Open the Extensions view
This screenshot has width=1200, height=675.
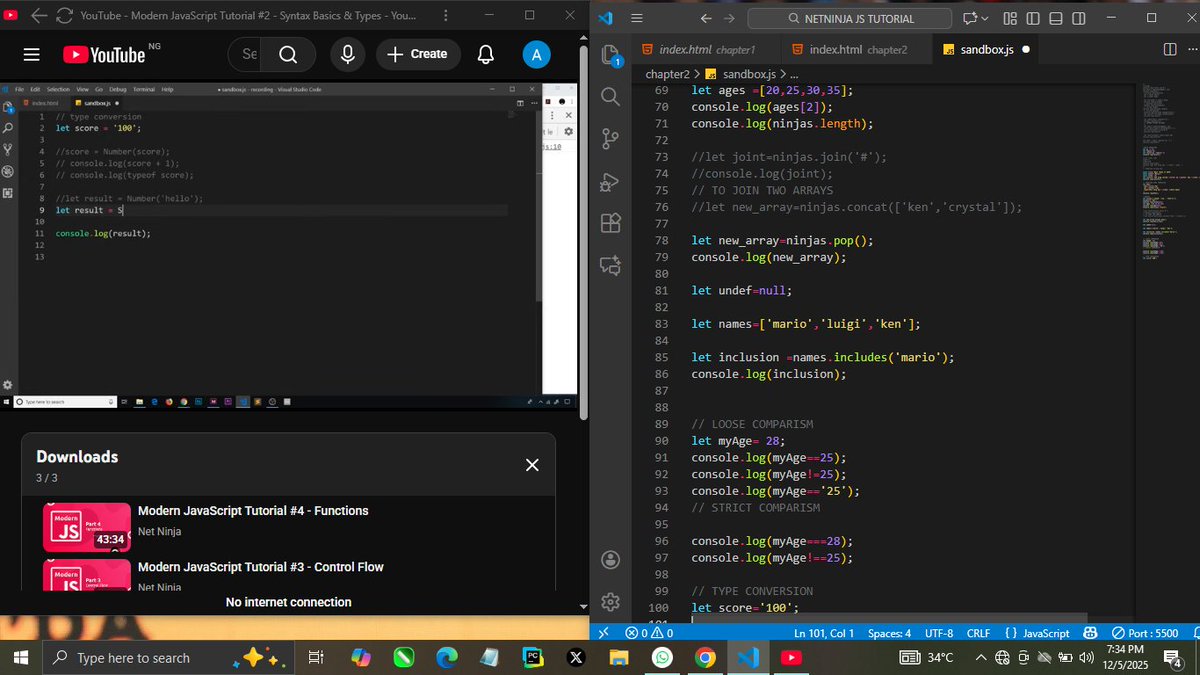coord(611,223)
